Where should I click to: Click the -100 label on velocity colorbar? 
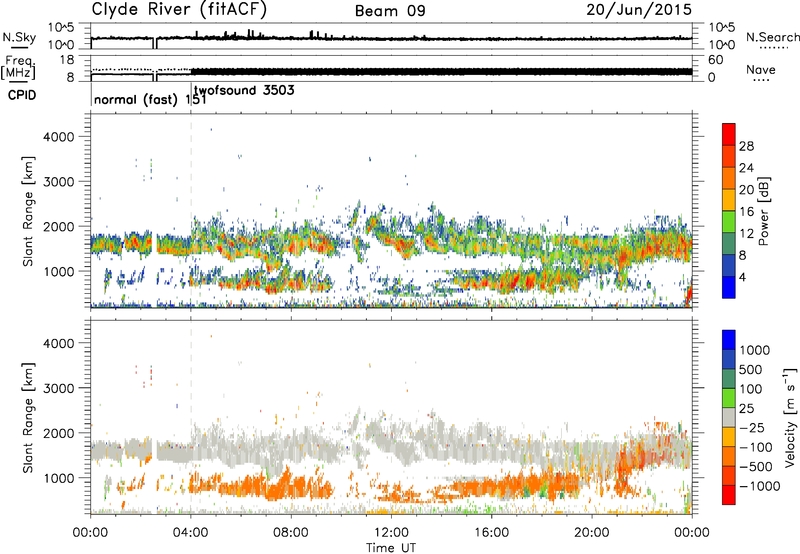[x=756, y=447]
